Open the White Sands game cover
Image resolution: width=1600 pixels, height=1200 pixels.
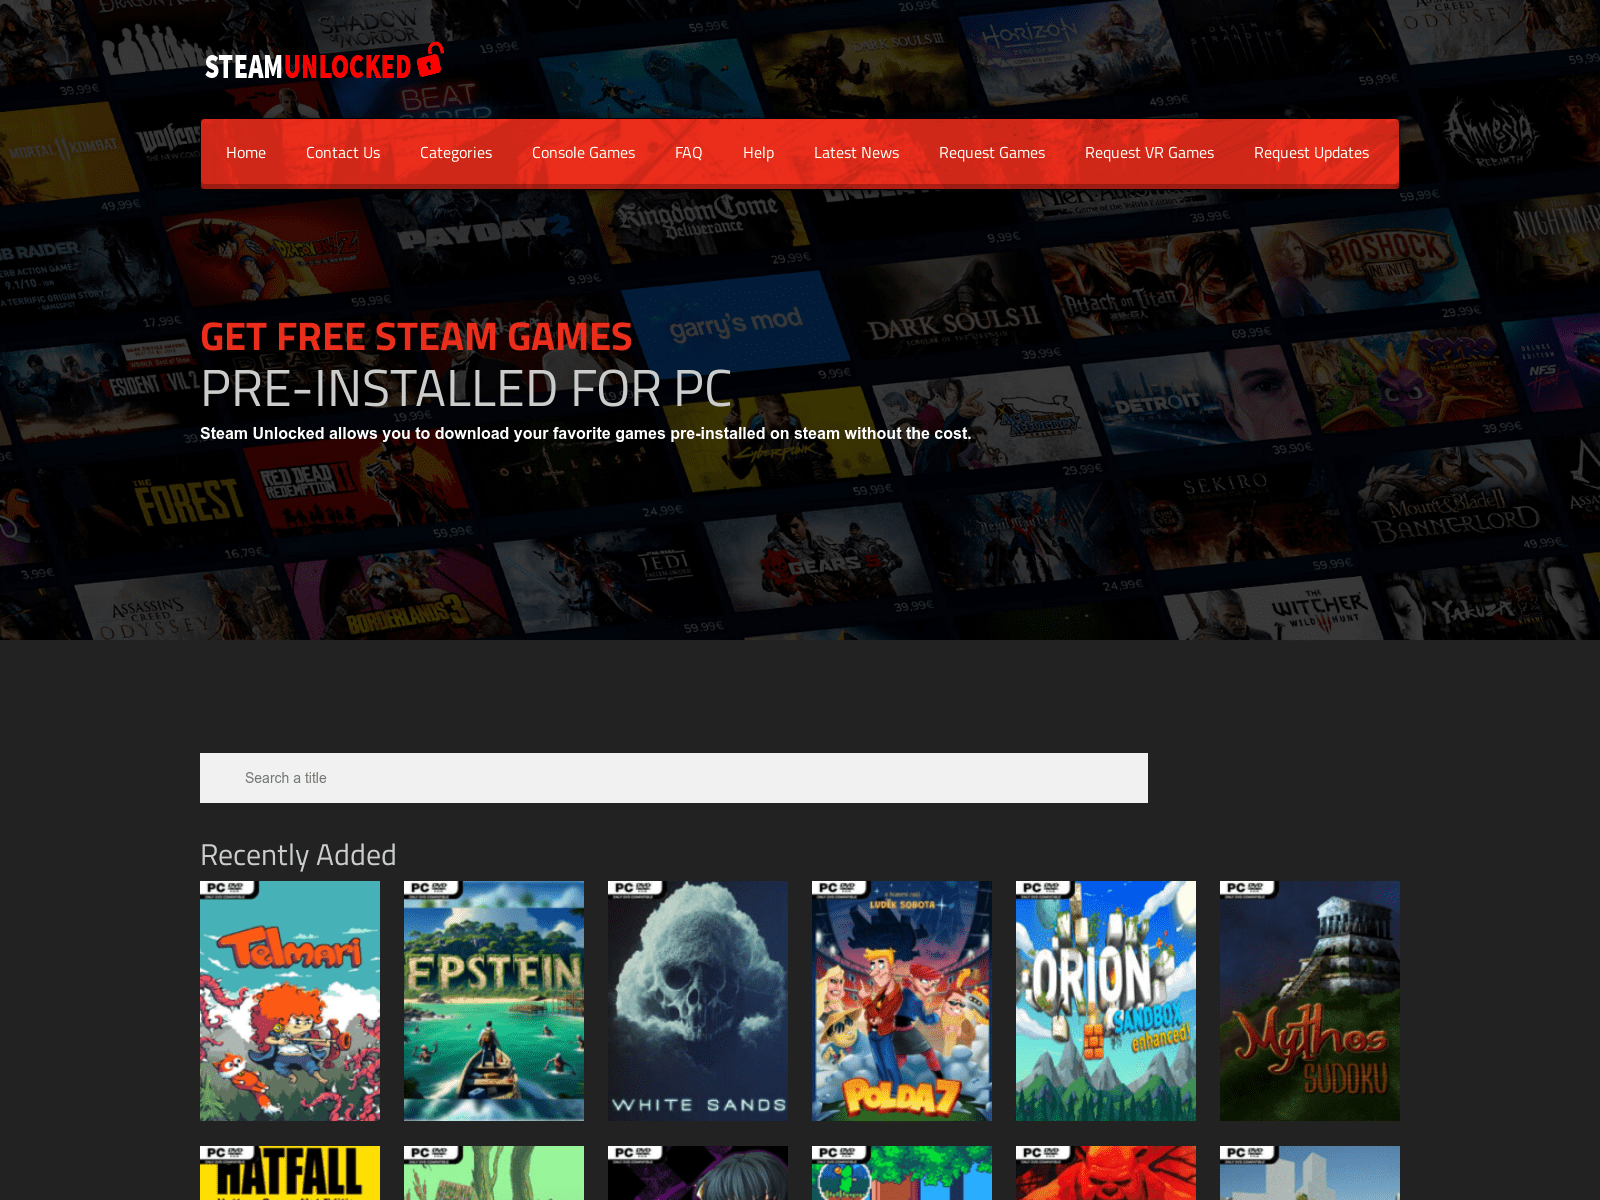tap(698, 1001)
